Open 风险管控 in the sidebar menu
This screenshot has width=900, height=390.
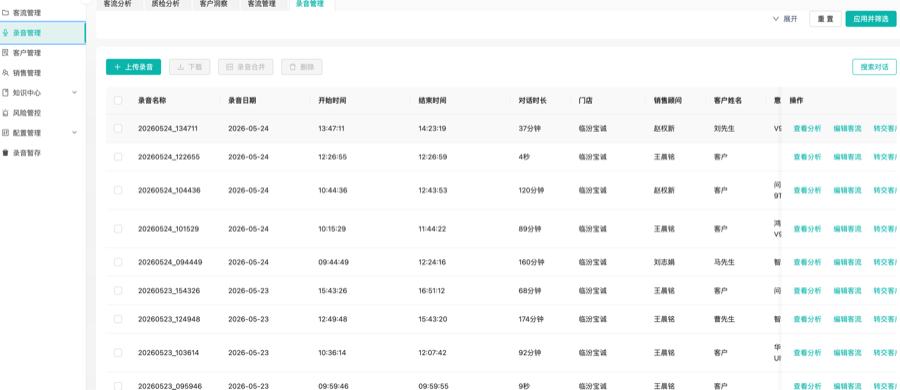27,113
